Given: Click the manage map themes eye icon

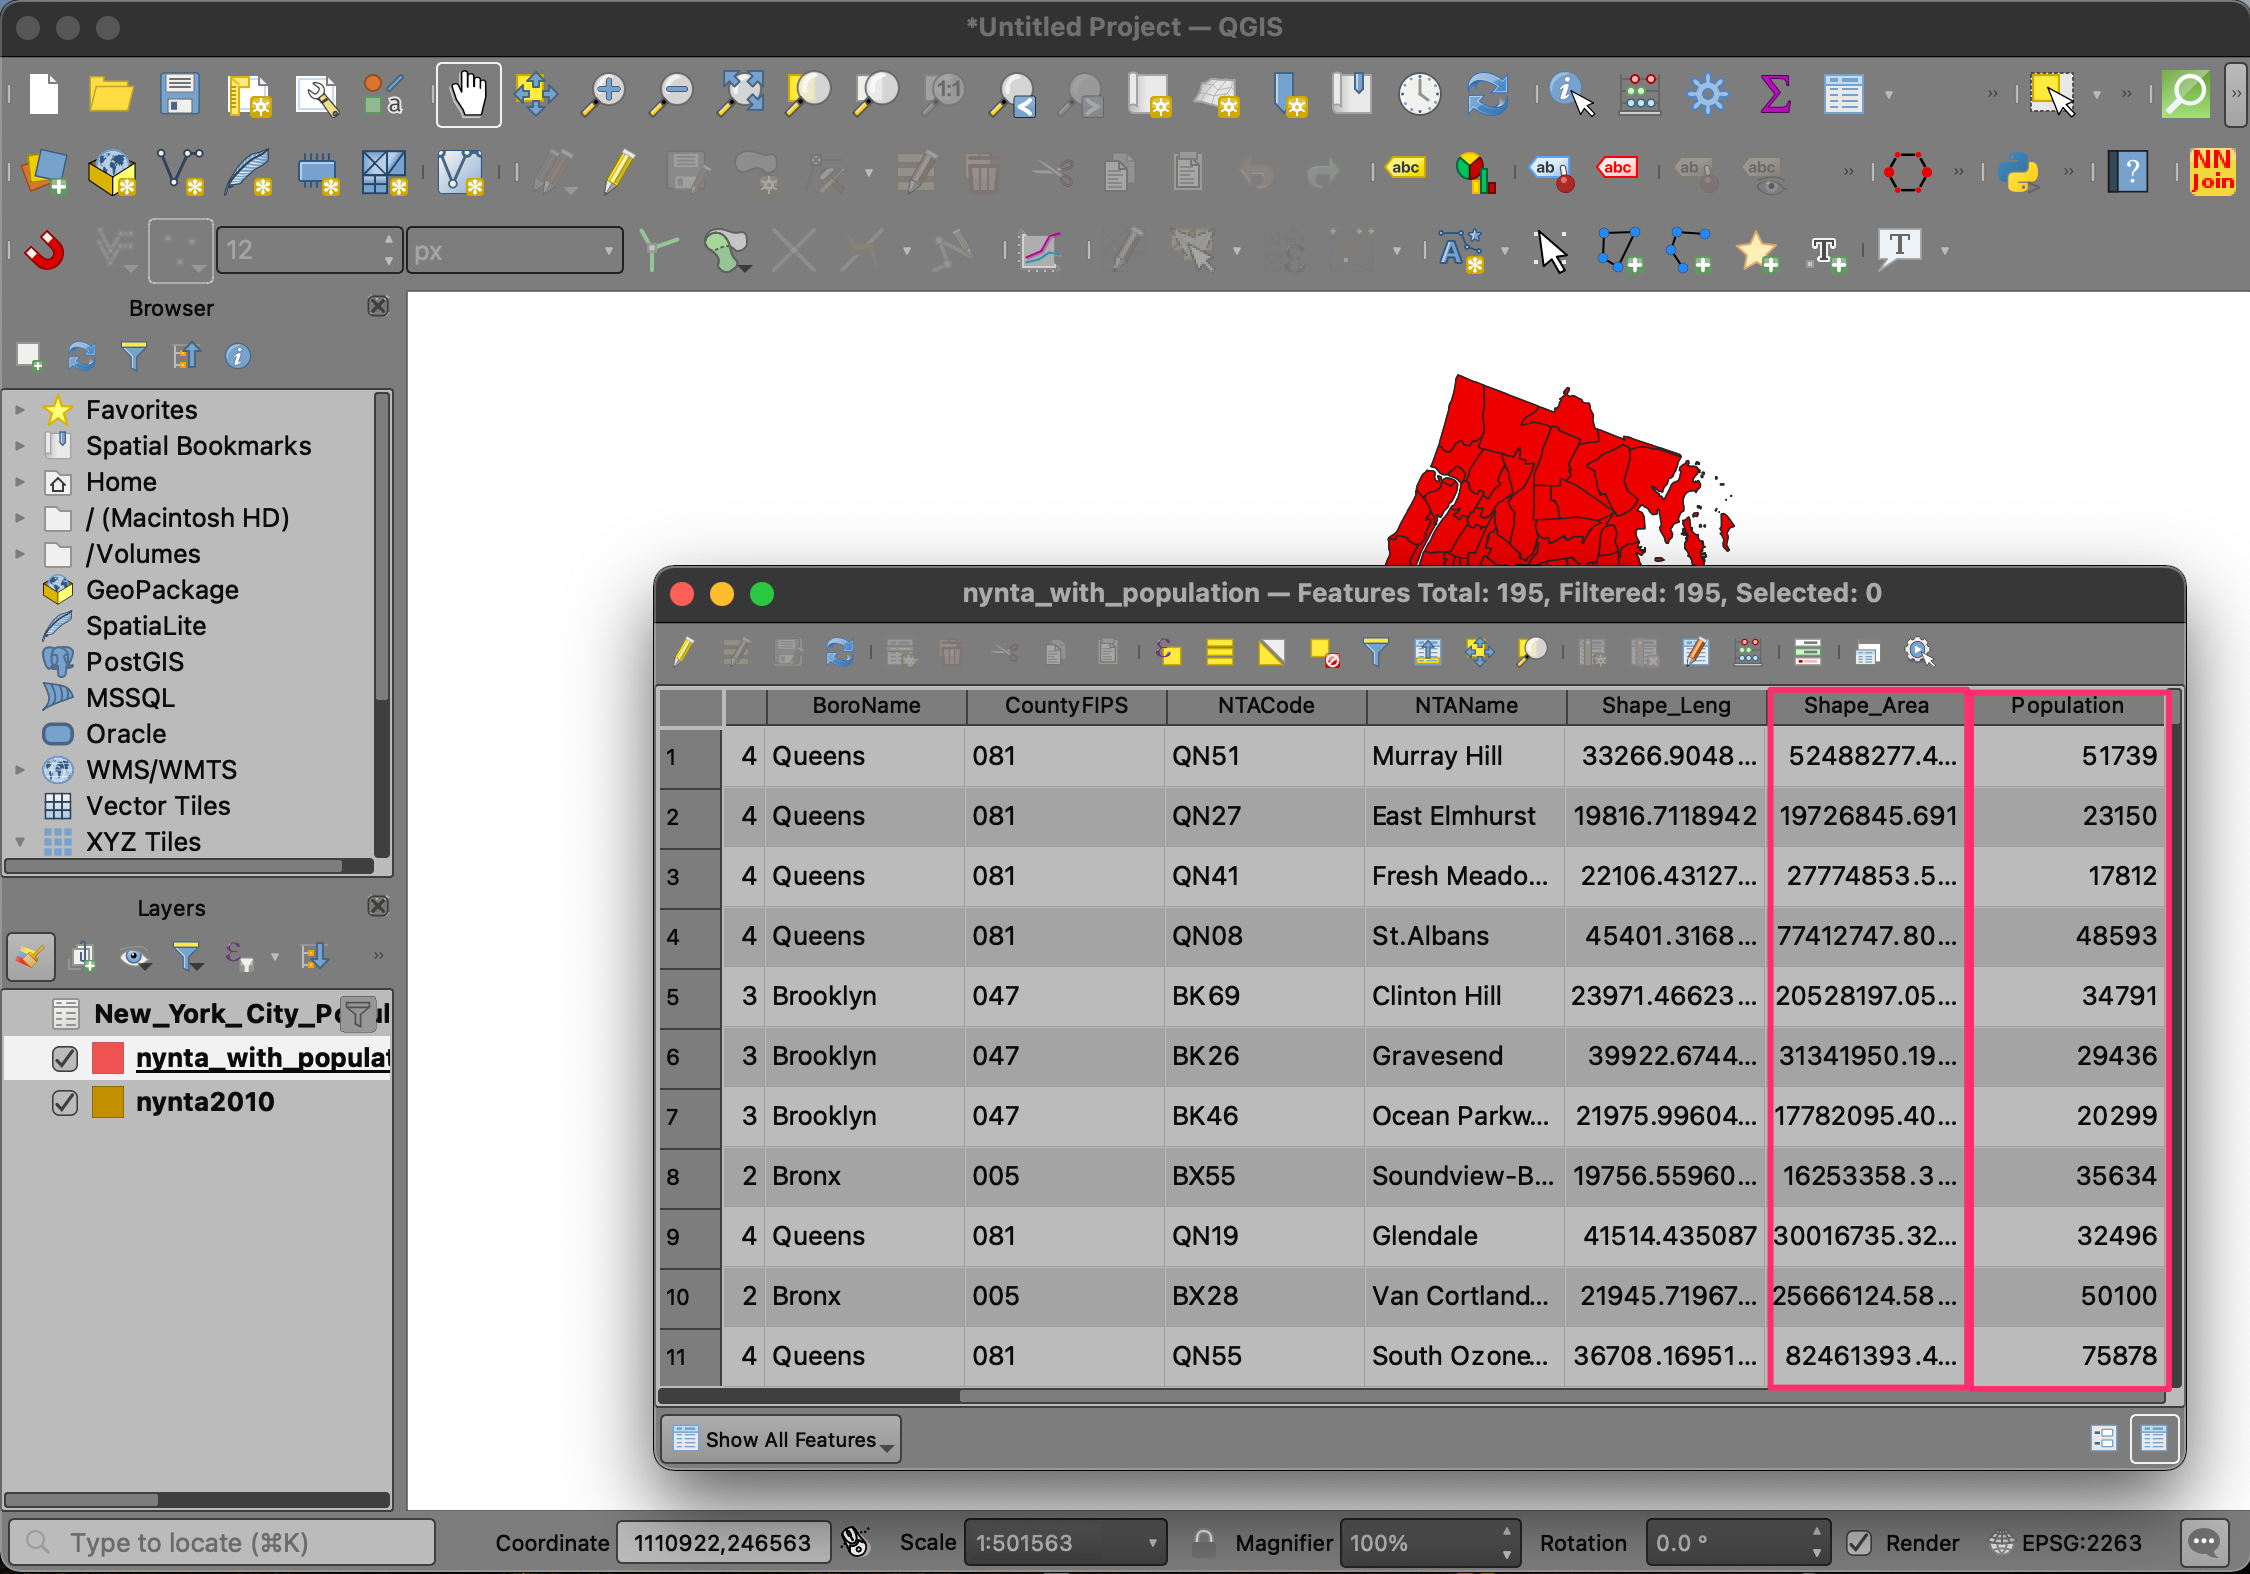Looking at the screenshot, I should [134, 957].
